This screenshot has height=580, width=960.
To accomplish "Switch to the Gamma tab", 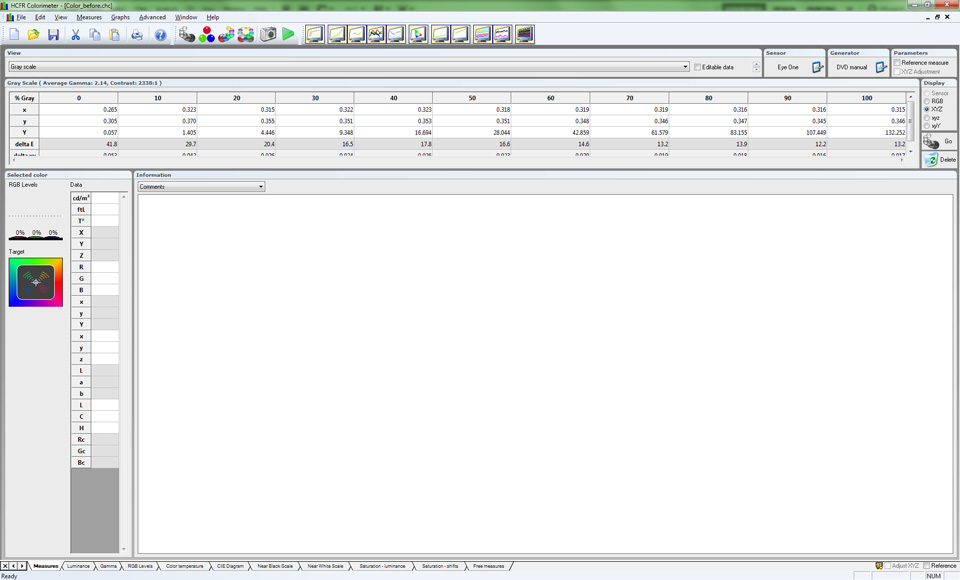I will [x=108, y=566].
